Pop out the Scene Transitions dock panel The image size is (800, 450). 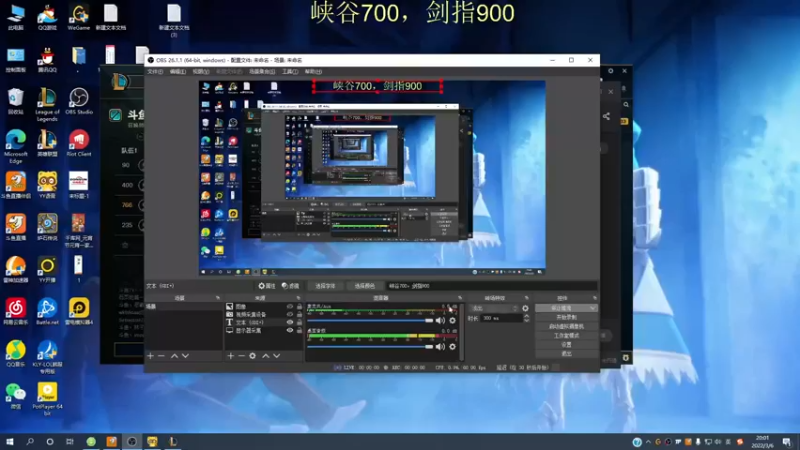pos(527,298)
